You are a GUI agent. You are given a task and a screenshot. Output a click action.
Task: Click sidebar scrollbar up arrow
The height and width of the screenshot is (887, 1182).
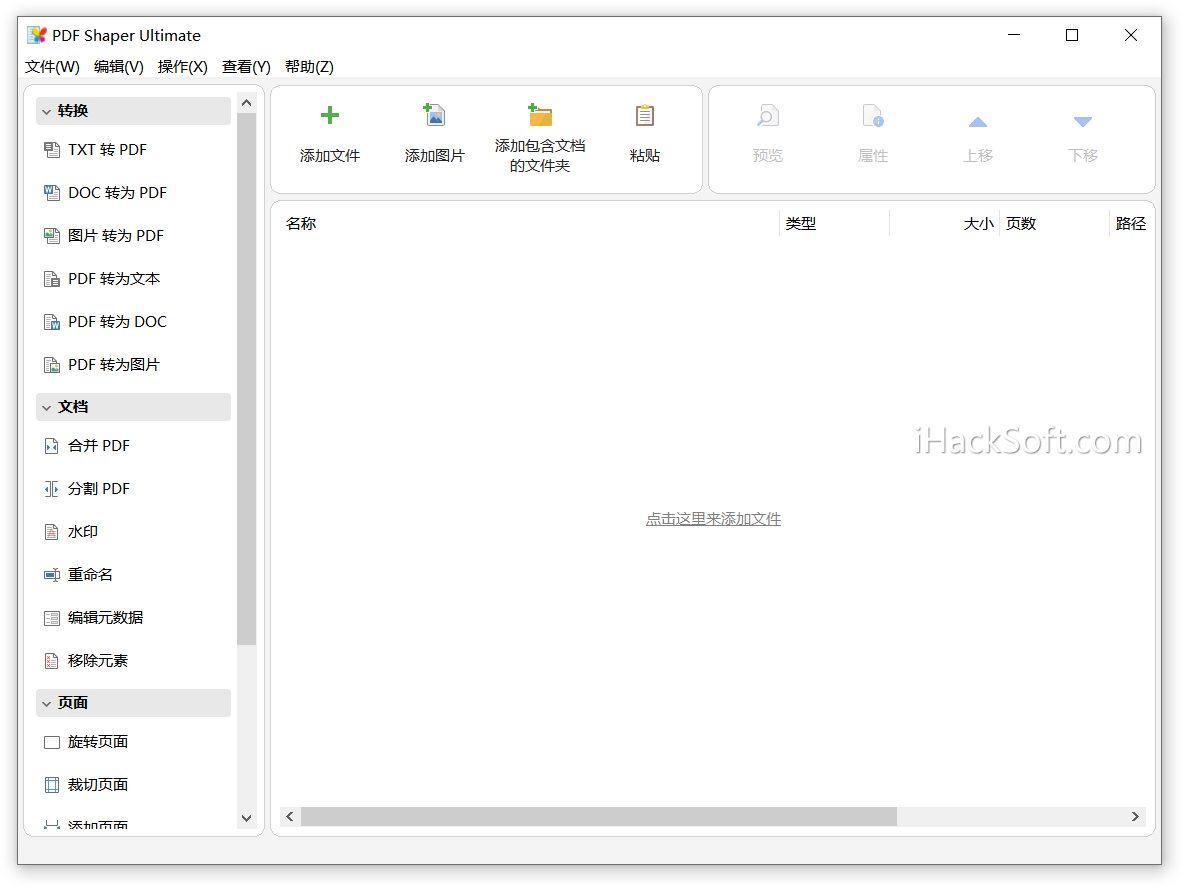(247, 102)
